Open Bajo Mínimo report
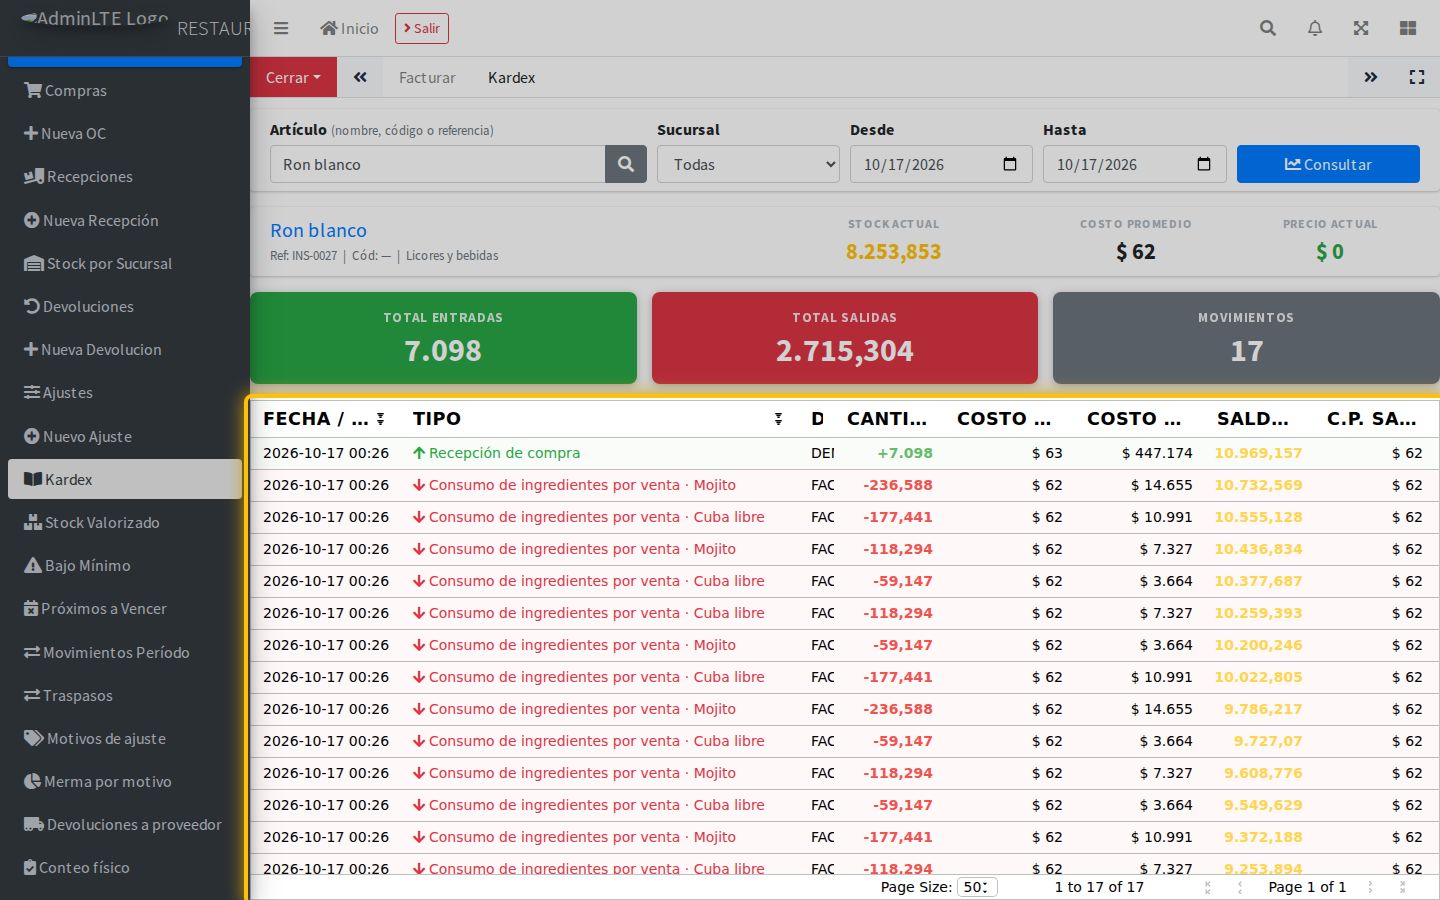 coord(125,565)
